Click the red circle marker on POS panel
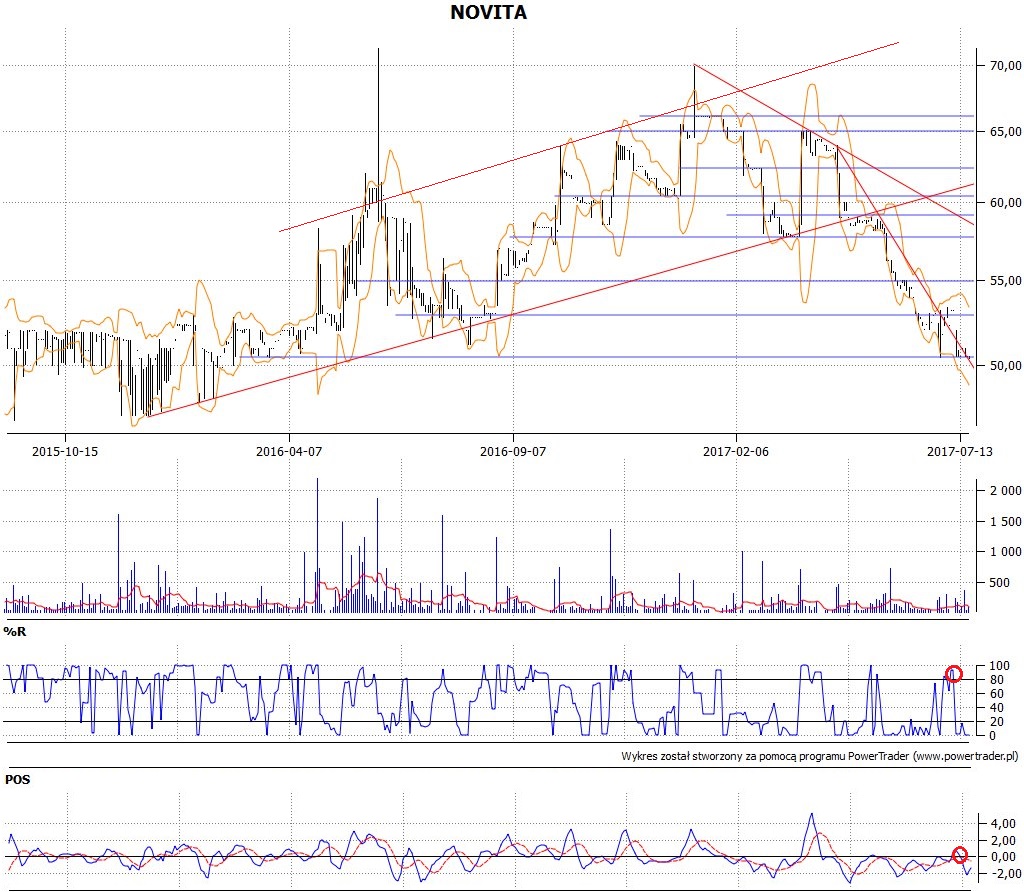This screenshot has width=1024, height=892. [959, 854]
